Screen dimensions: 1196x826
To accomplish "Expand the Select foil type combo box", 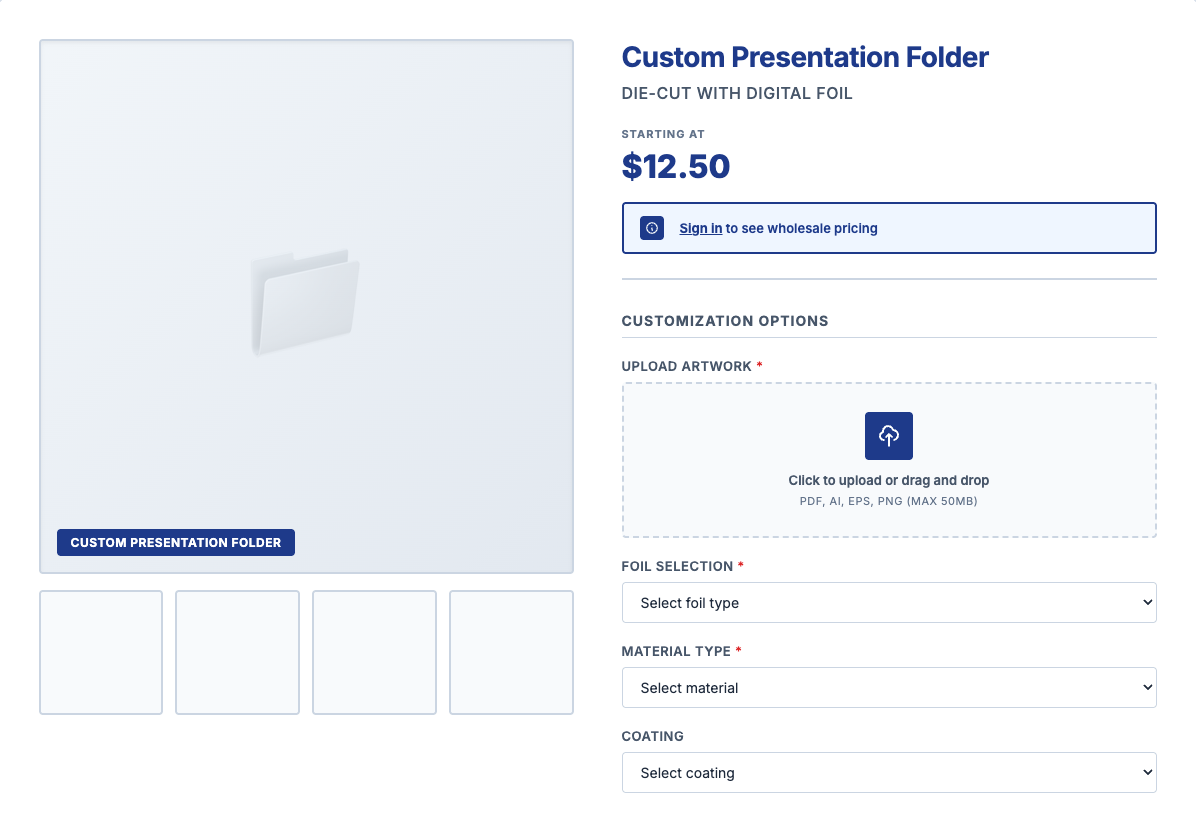I will tap(888, 602).
